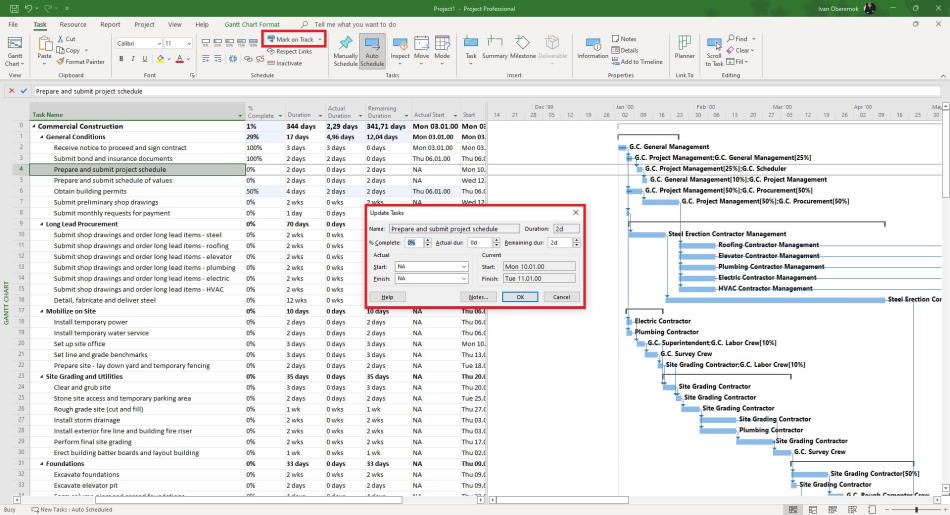Image resolution: width=950 pixels, height=515 pixels.
Task: Switch to the Gantt Chart Format tab
Action: (252, 25)
